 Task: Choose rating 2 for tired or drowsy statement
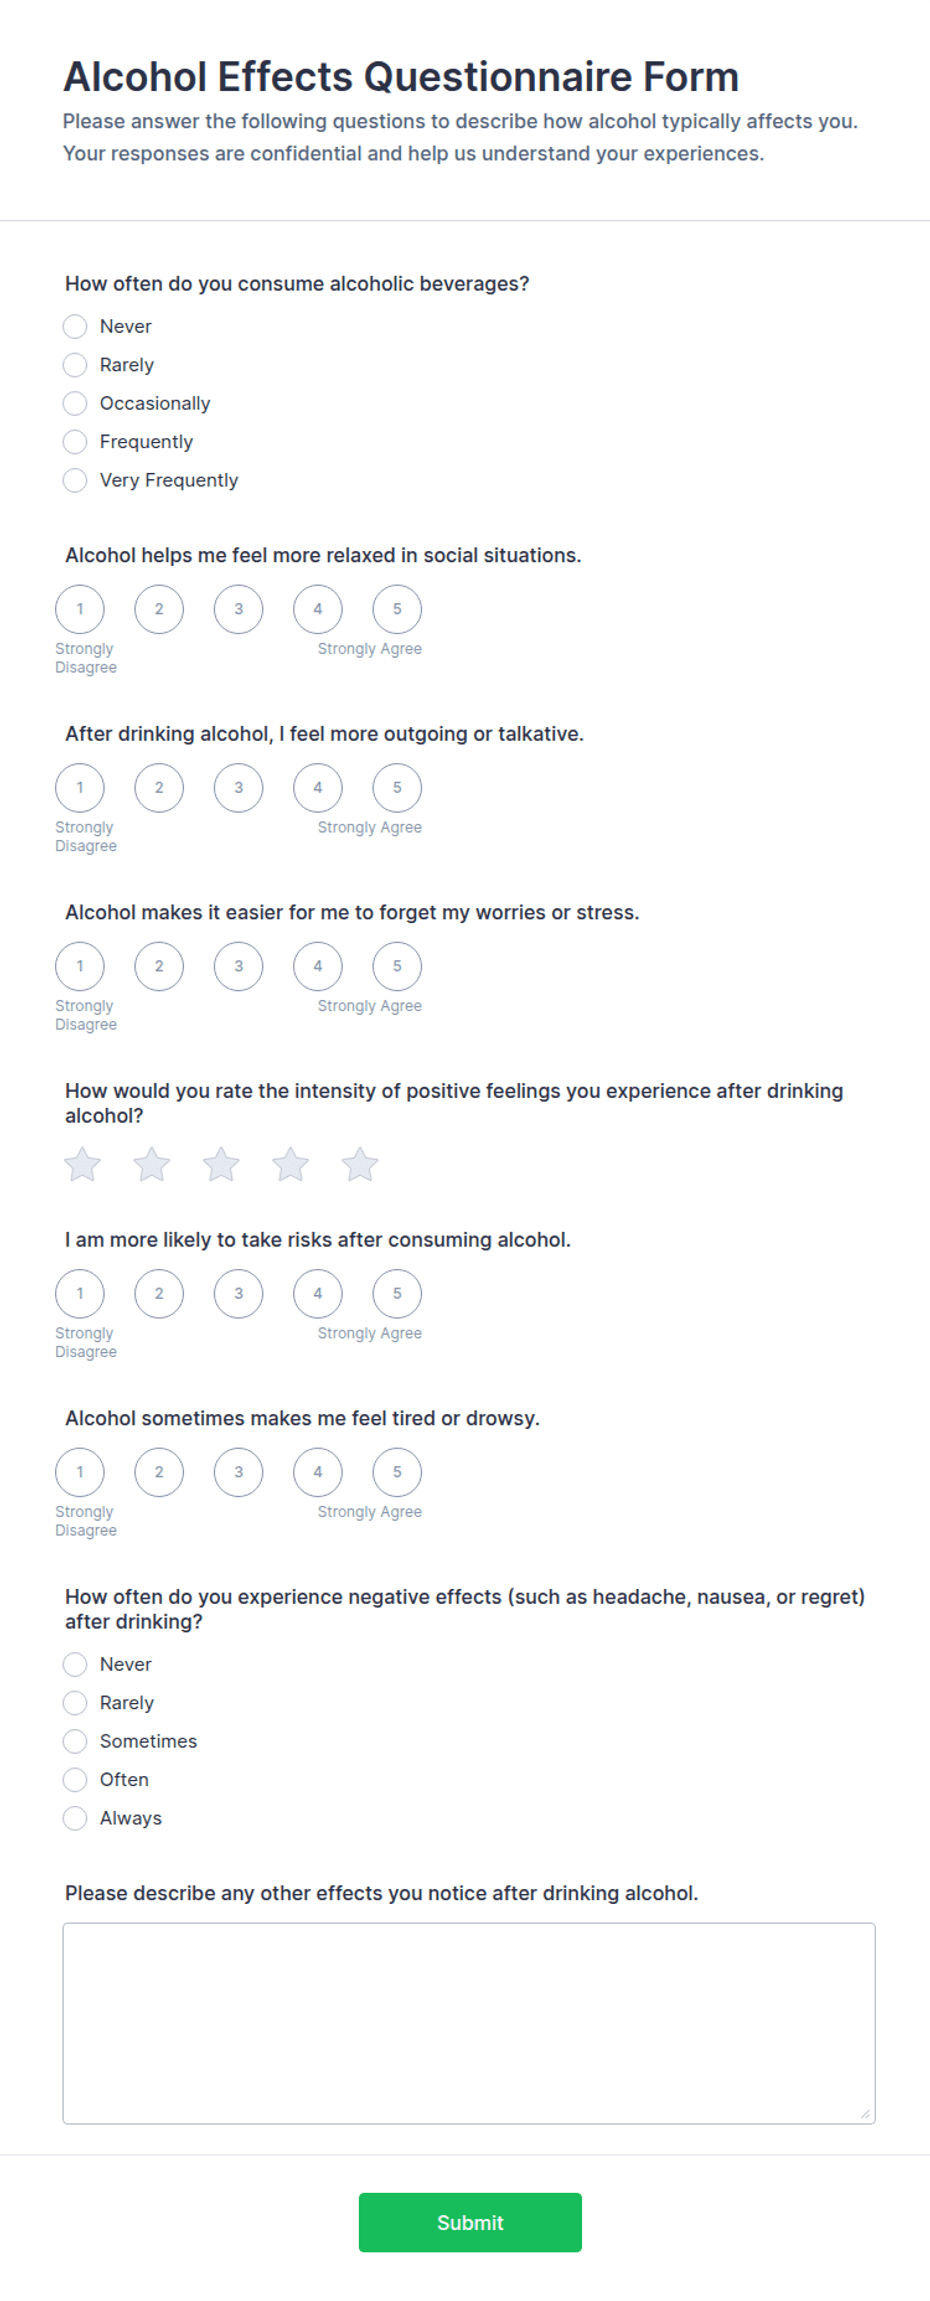pyautogui.click(x=159, y=1472)
